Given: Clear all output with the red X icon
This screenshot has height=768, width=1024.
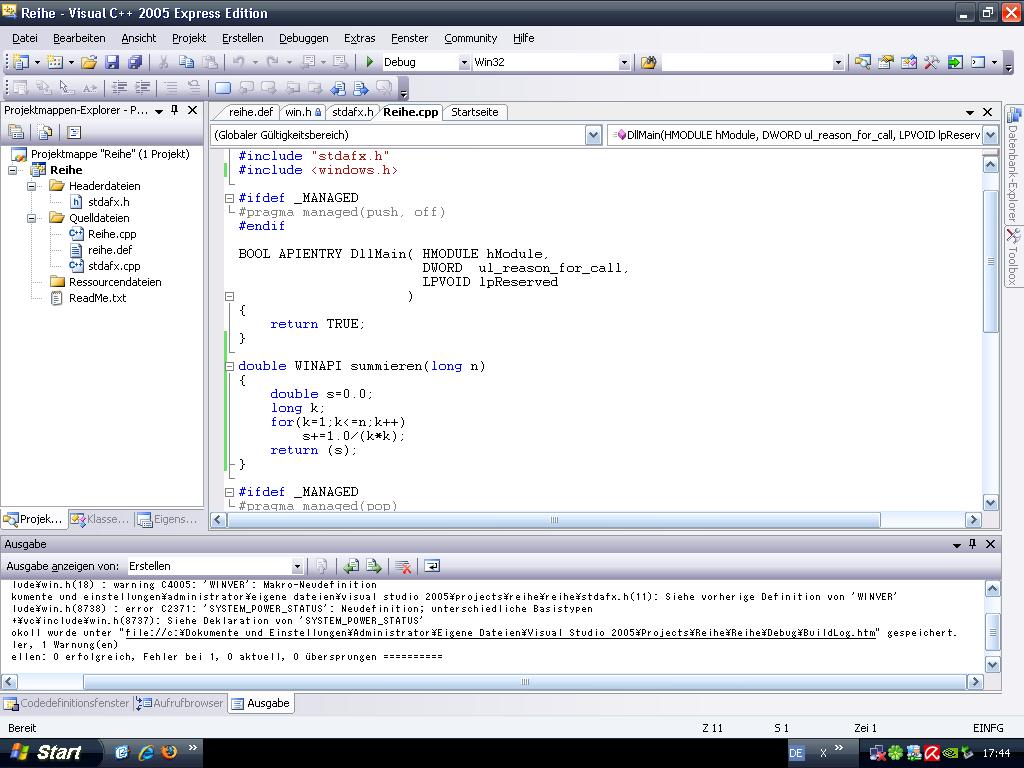Looking at the screenshot, I should click(x=403, y=566).
